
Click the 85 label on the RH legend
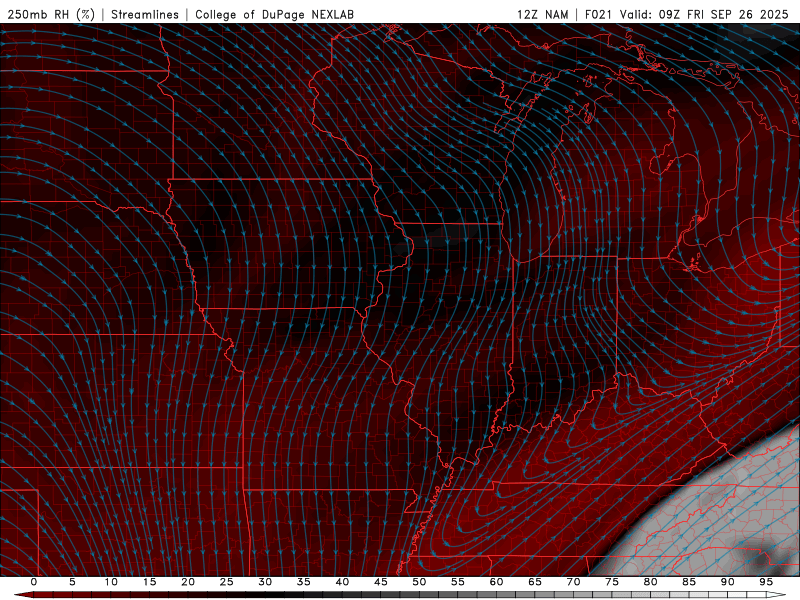coord(689,582)
